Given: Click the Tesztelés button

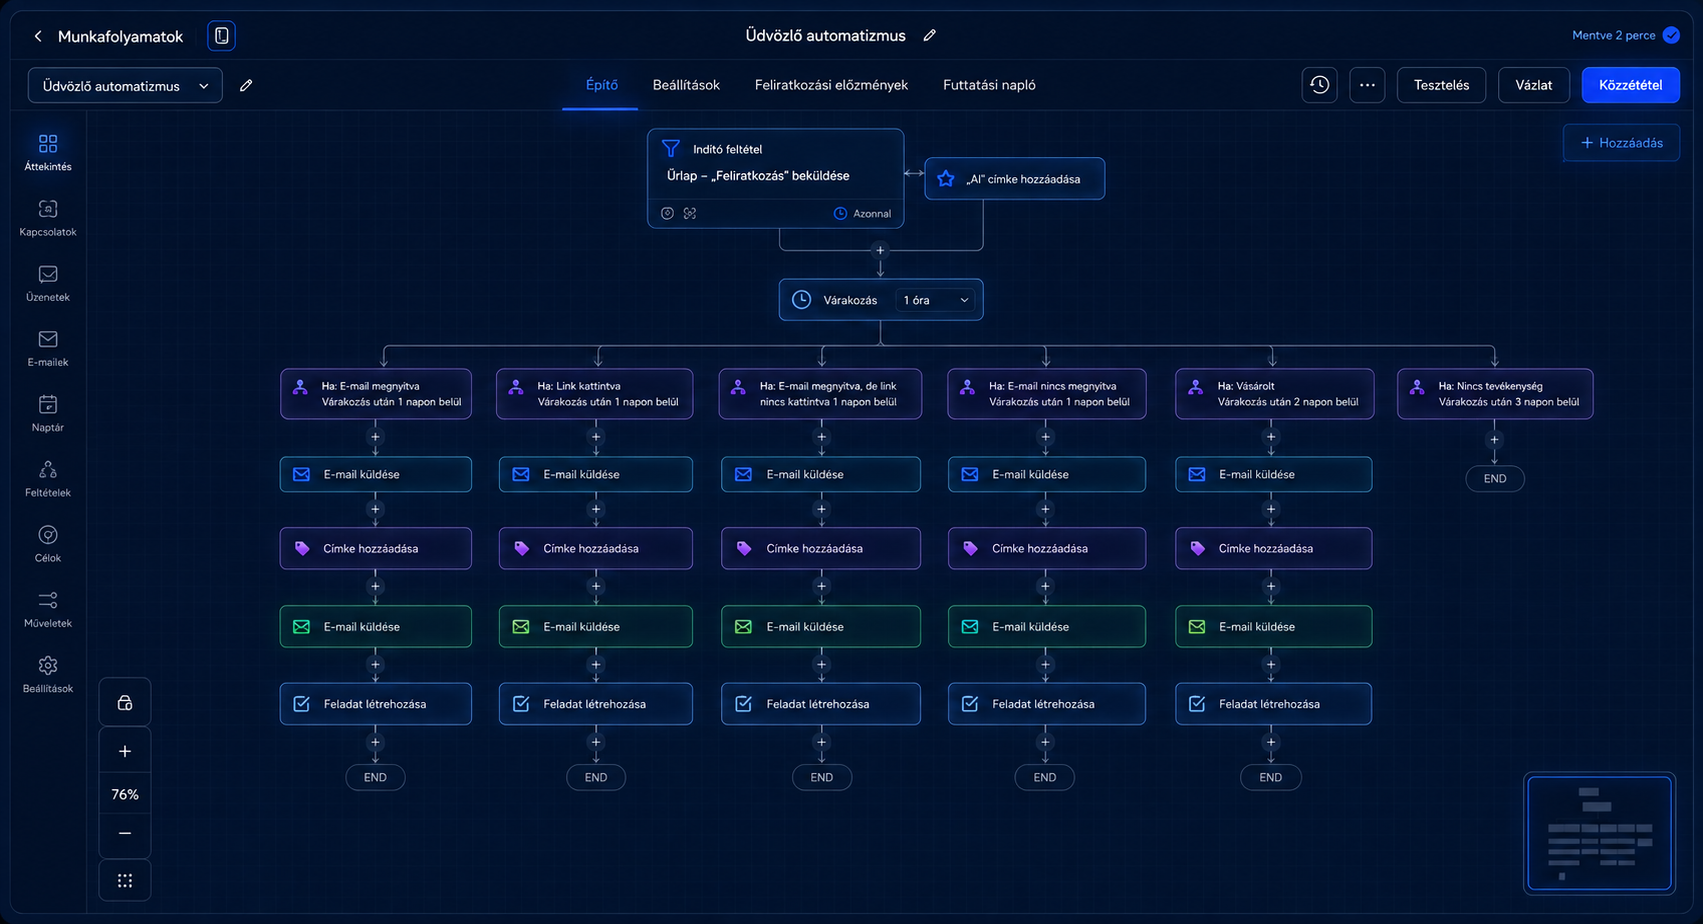Looking at the screenshot, I should (x=1441, y=85).
